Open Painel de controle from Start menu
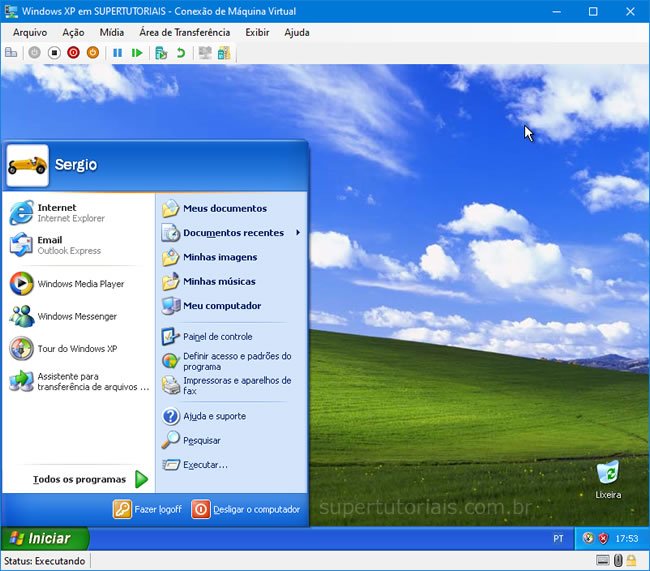 coord(217,337)
